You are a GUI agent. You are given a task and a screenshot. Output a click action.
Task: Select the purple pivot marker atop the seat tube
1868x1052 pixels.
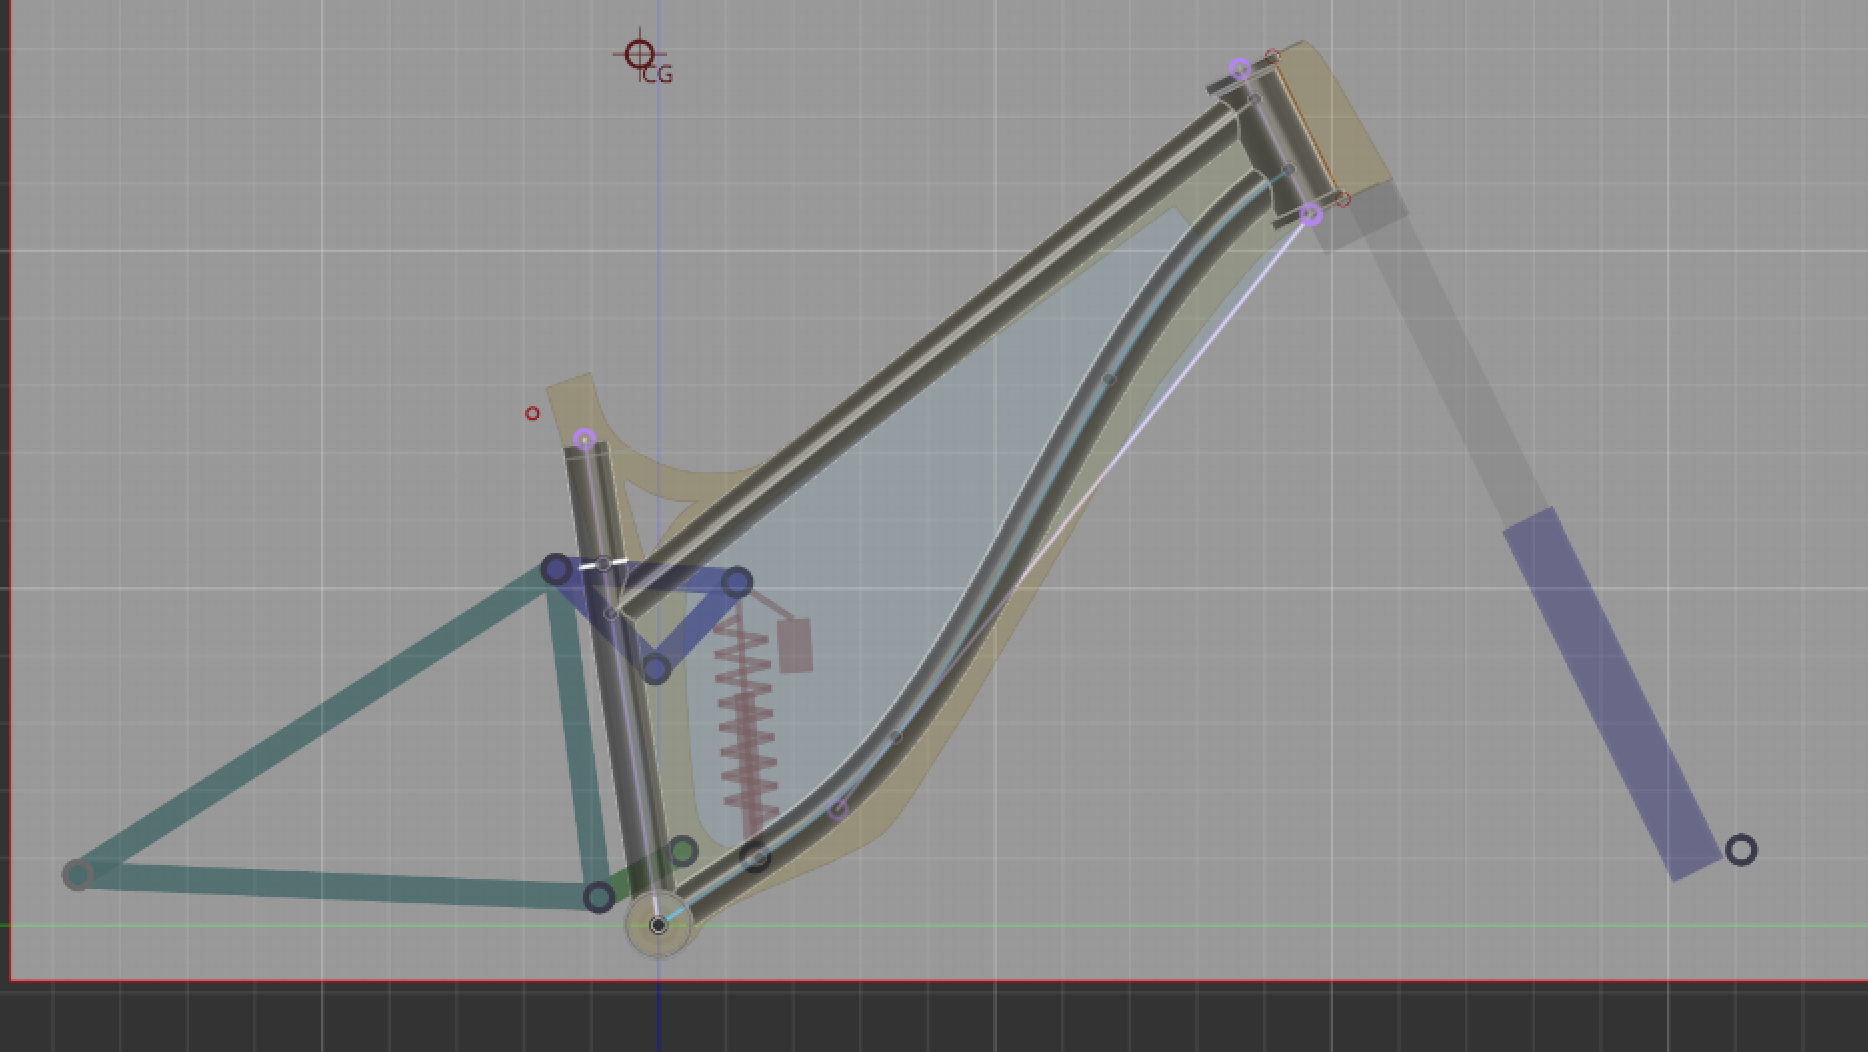coord(585,437)
